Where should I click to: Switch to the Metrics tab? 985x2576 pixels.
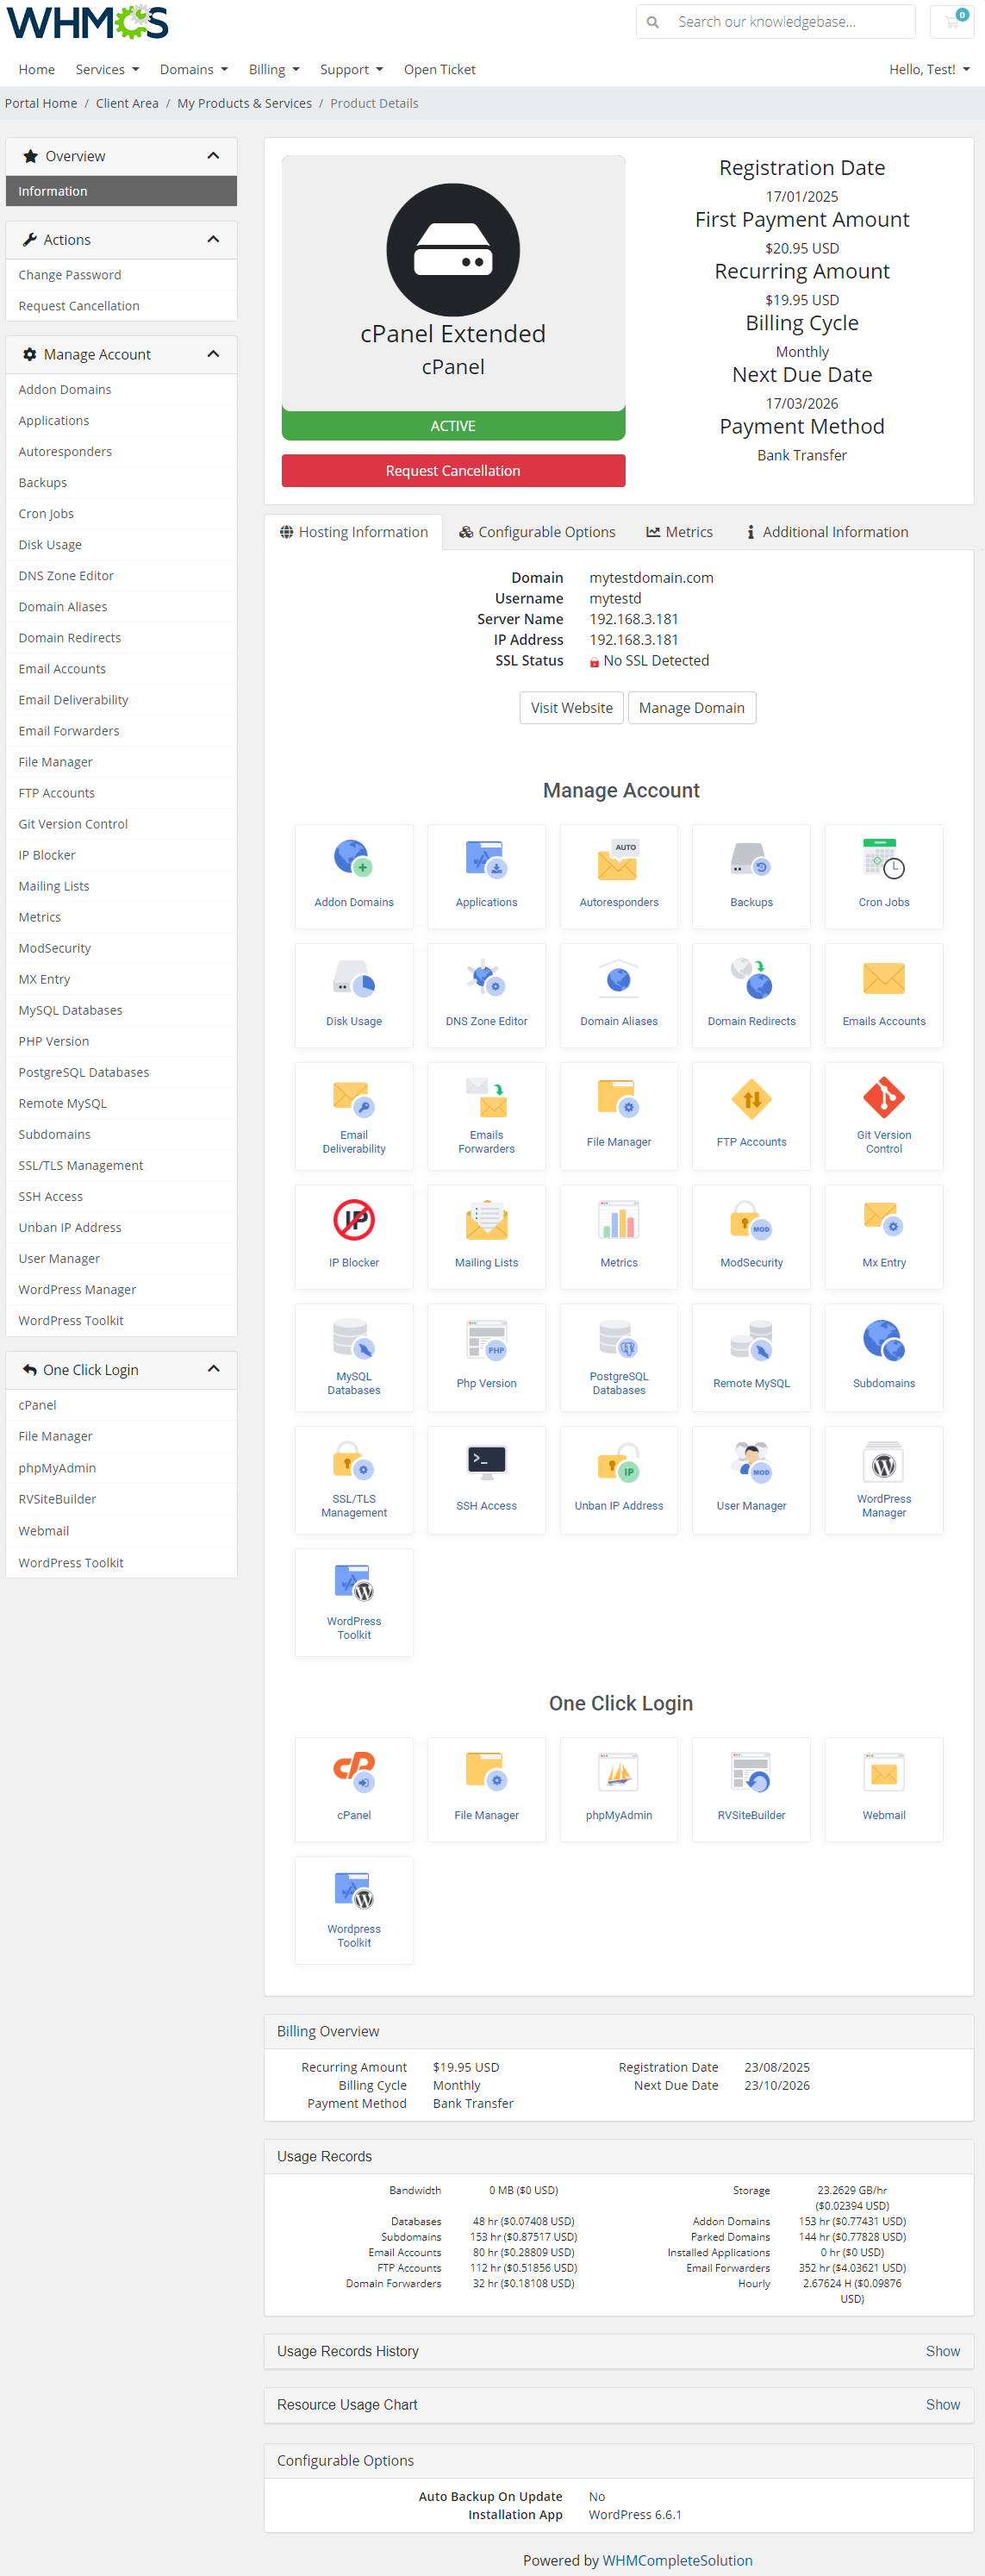pos(679,532)
